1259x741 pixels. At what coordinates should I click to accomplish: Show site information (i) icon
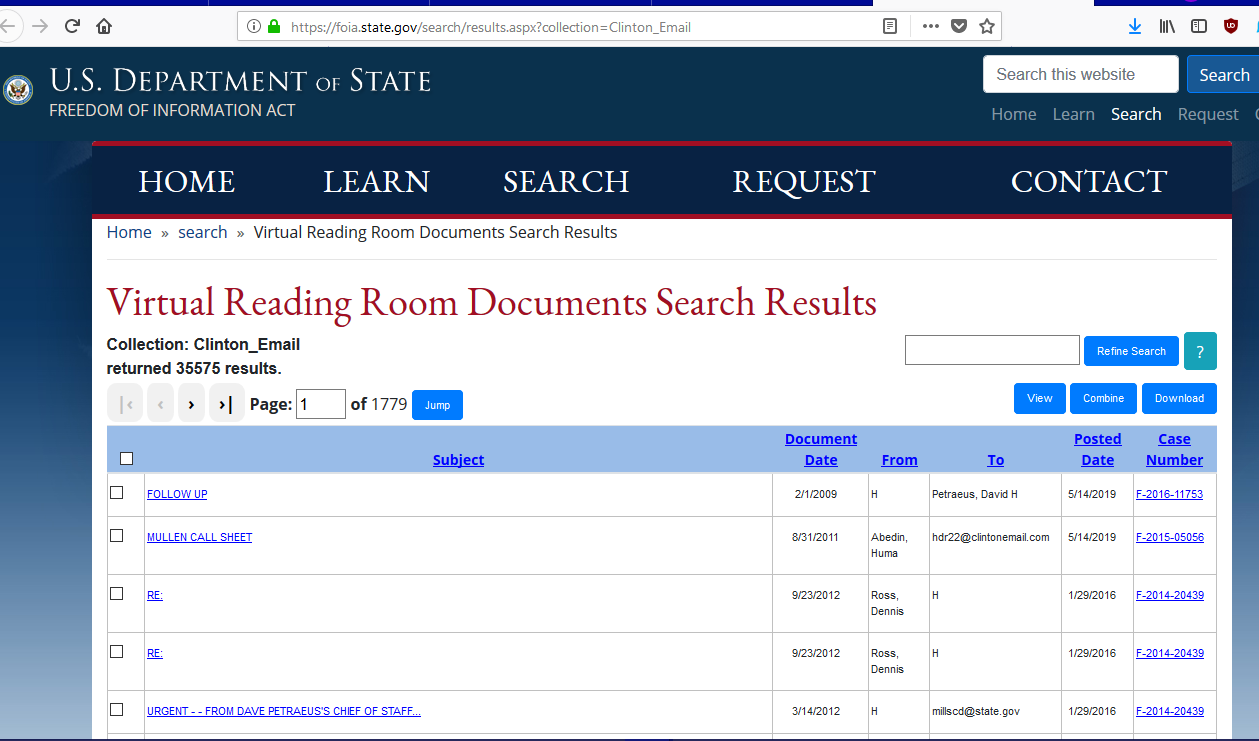point(253,27)
